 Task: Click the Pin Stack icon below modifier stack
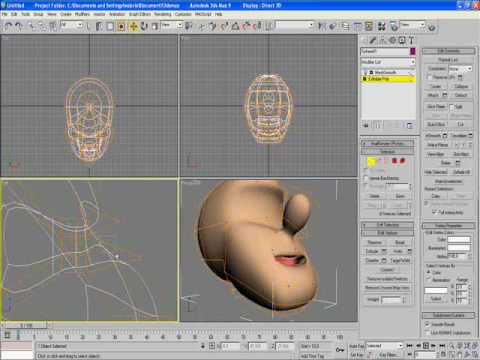(x=366, y=125)
